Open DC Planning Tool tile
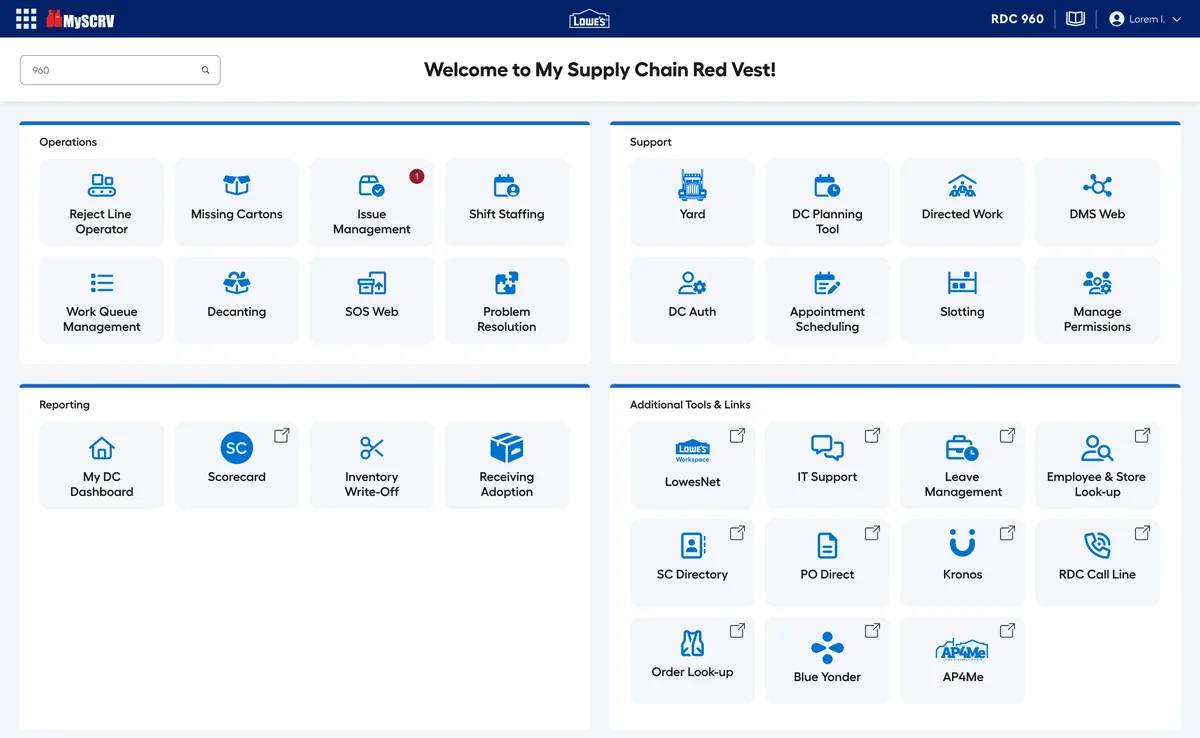 coord(827,203)
